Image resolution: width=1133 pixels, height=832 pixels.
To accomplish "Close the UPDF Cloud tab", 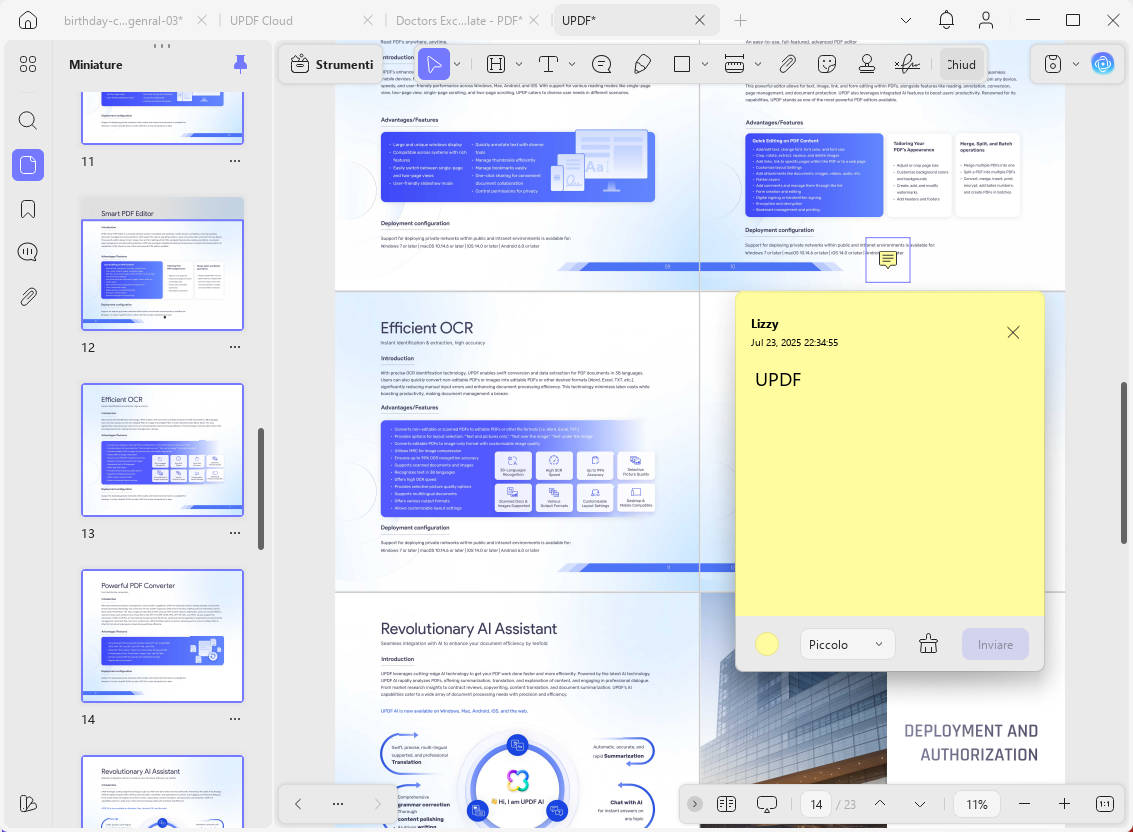I will (368, 20).
